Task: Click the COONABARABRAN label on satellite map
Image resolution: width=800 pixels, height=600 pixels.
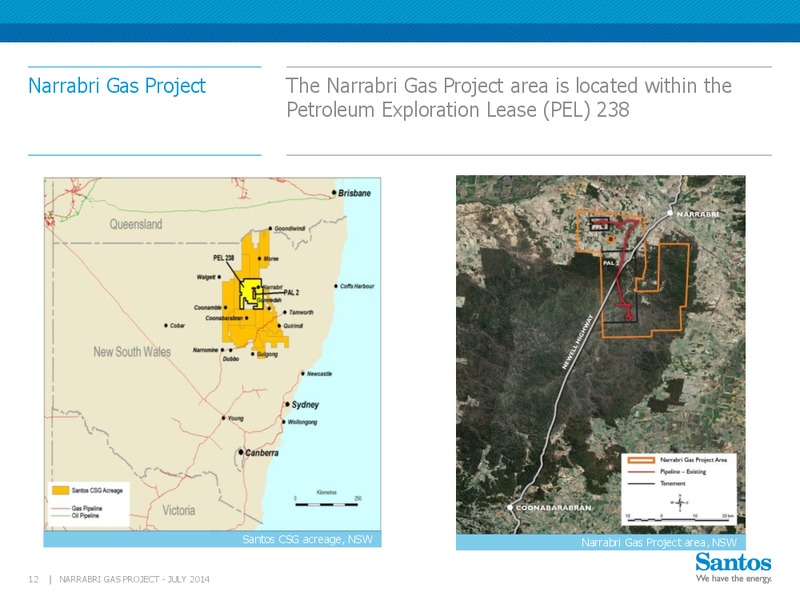Action: 554,508
